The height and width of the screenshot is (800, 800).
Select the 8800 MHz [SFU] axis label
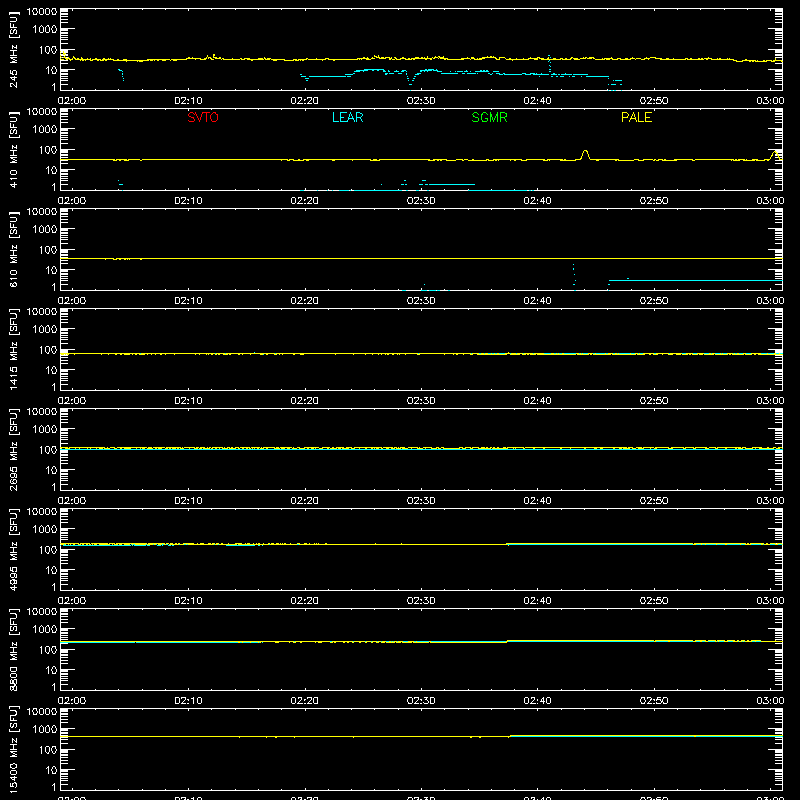click(x=13, y=649)
